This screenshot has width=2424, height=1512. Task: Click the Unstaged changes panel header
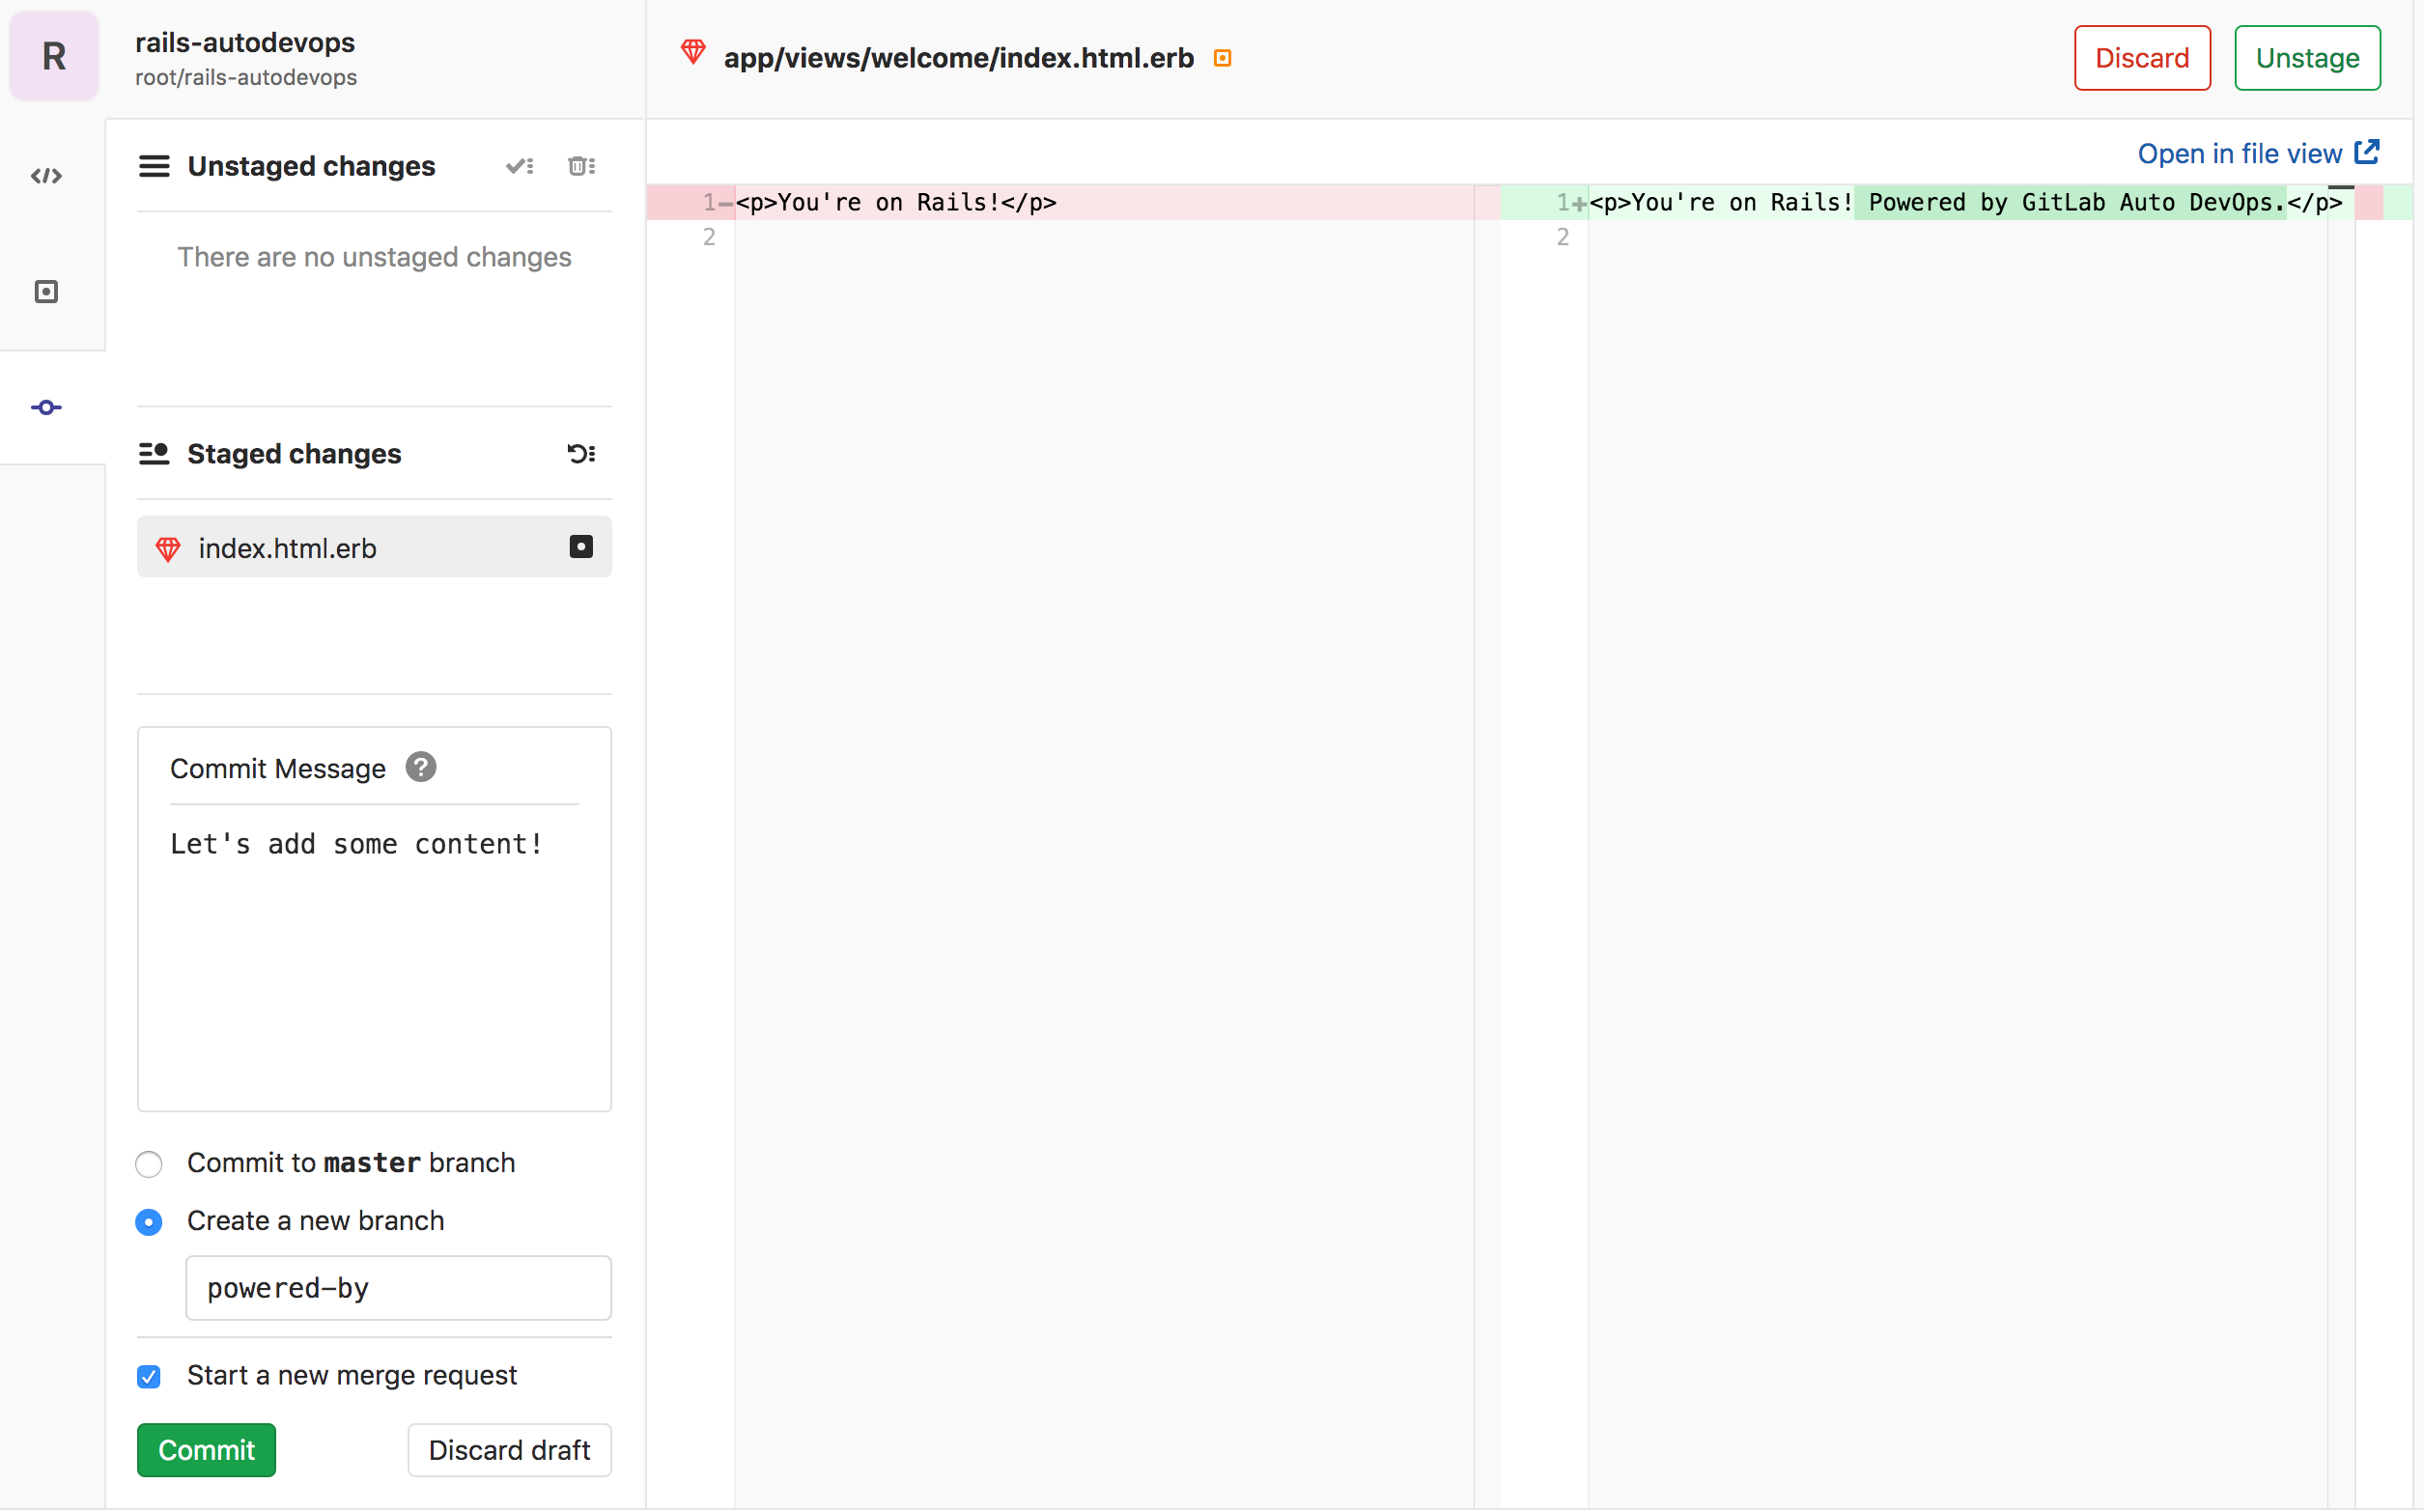(310, 165)
